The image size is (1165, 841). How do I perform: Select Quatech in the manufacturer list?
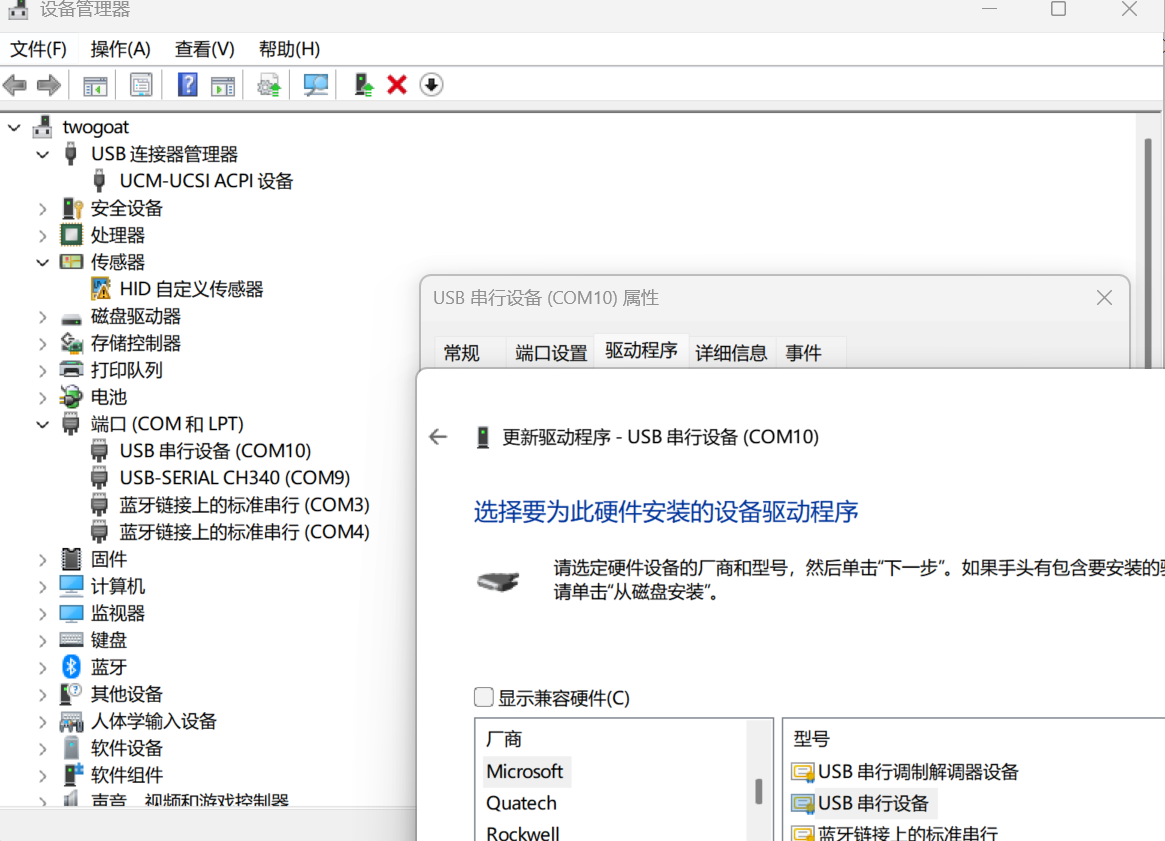(x=521, y=803)
